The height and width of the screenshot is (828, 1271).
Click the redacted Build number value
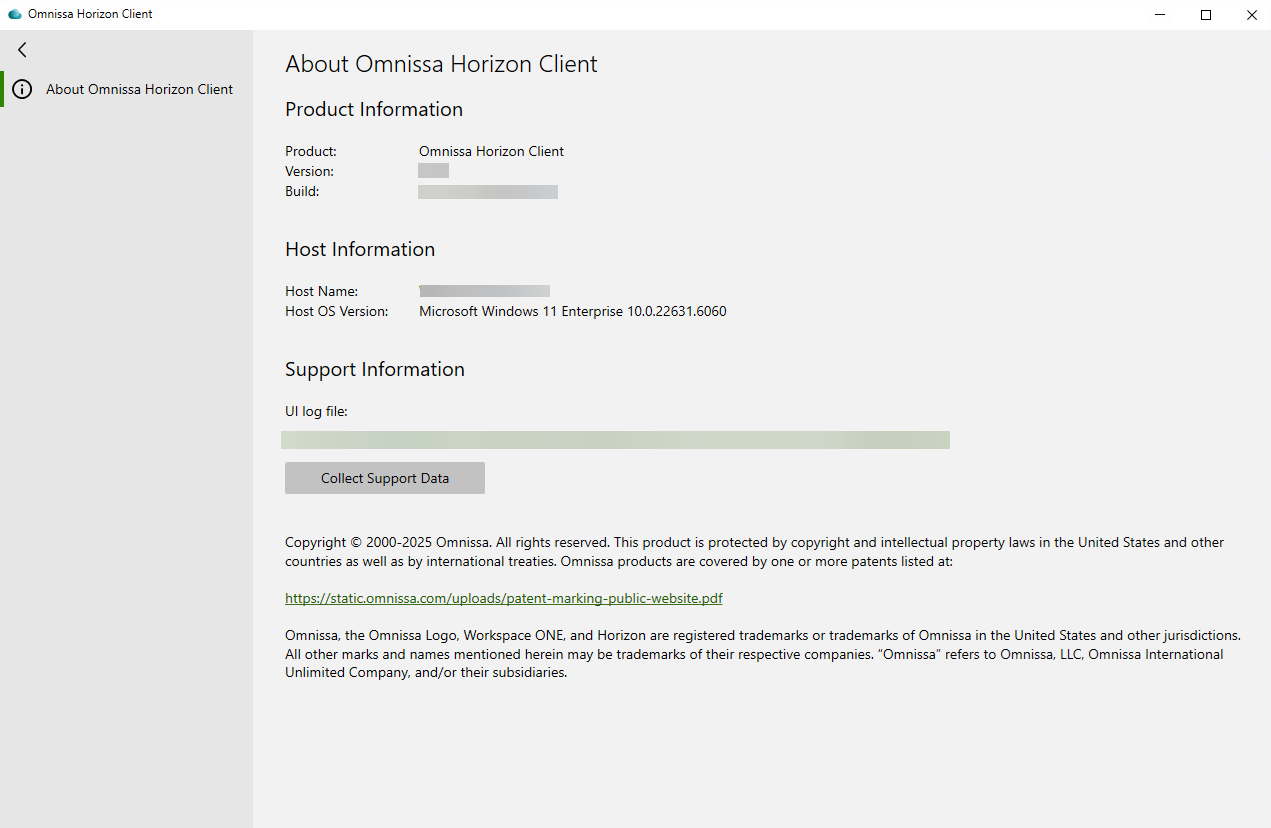pos(488,191)
